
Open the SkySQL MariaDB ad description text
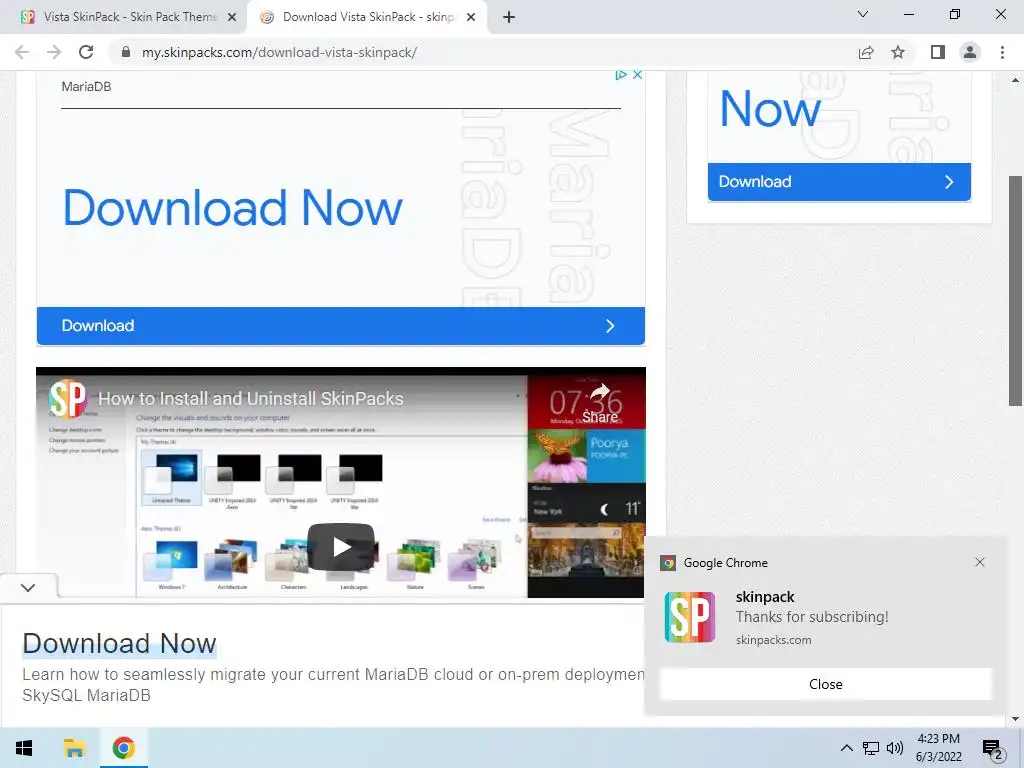click(x=333, y=684)
